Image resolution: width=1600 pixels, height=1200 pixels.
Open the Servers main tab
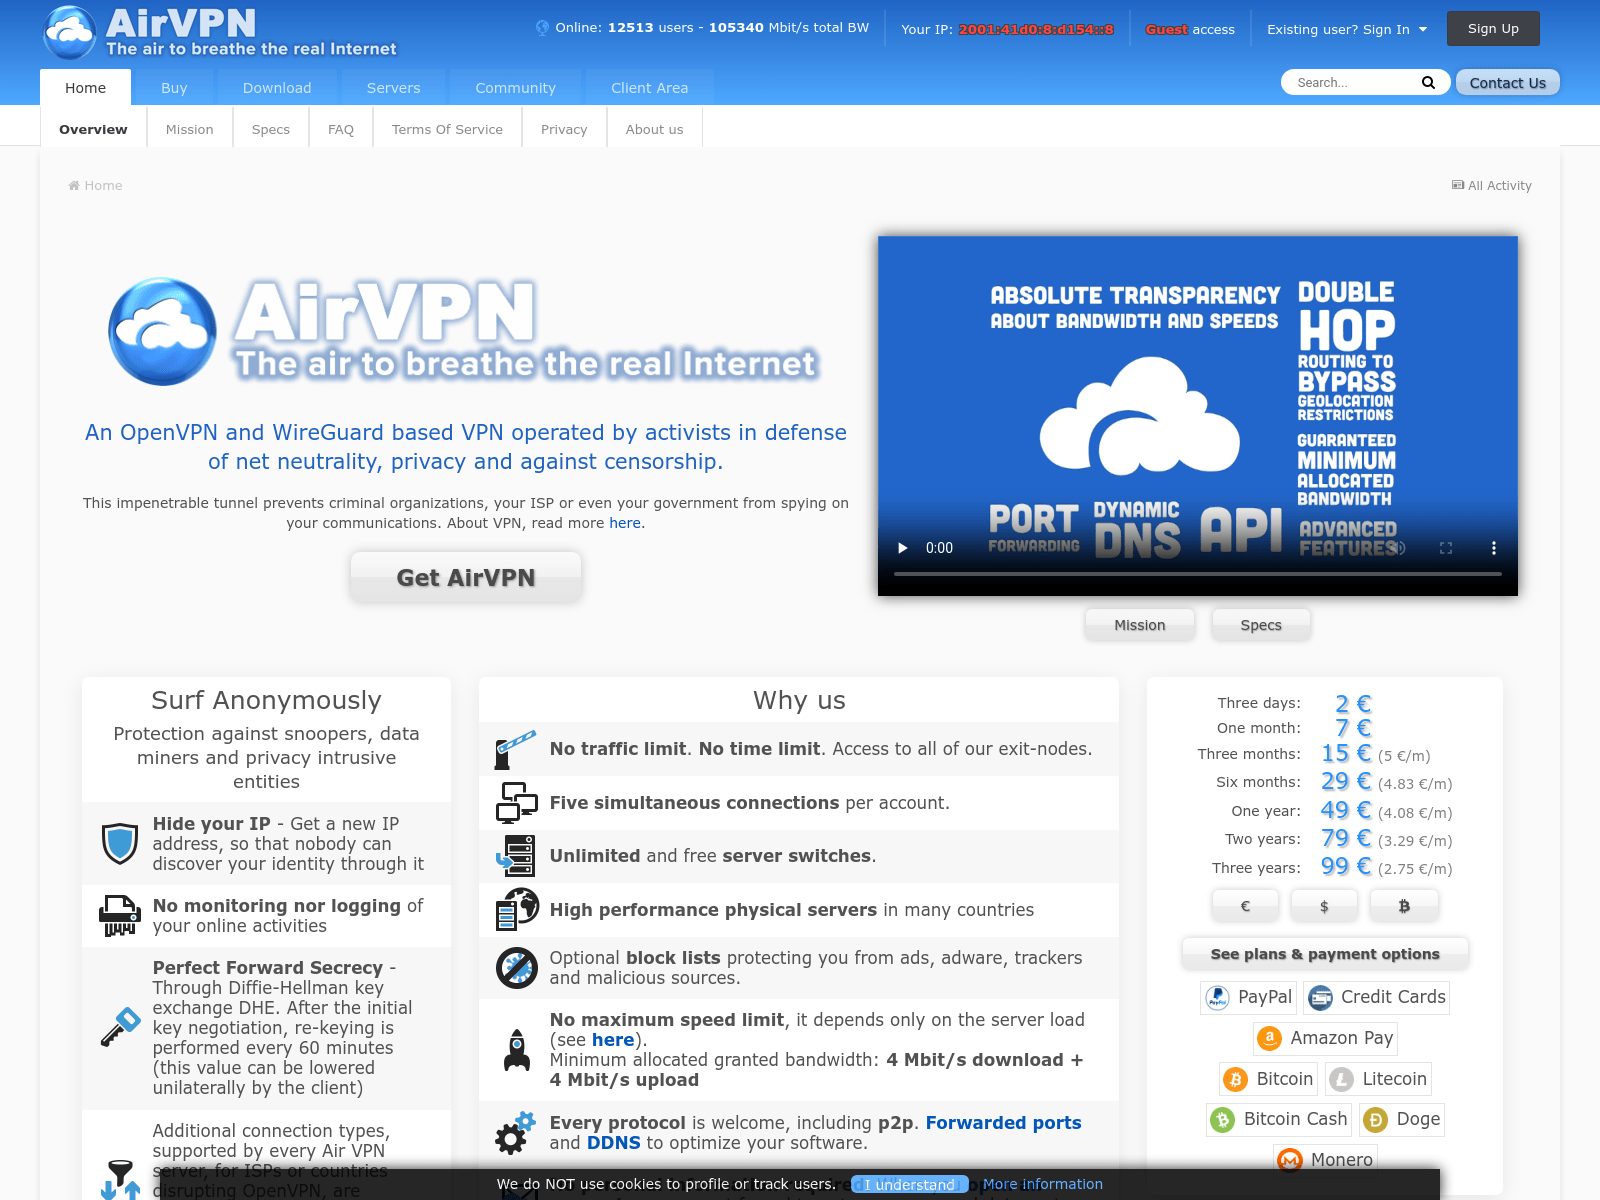point(393,88)
